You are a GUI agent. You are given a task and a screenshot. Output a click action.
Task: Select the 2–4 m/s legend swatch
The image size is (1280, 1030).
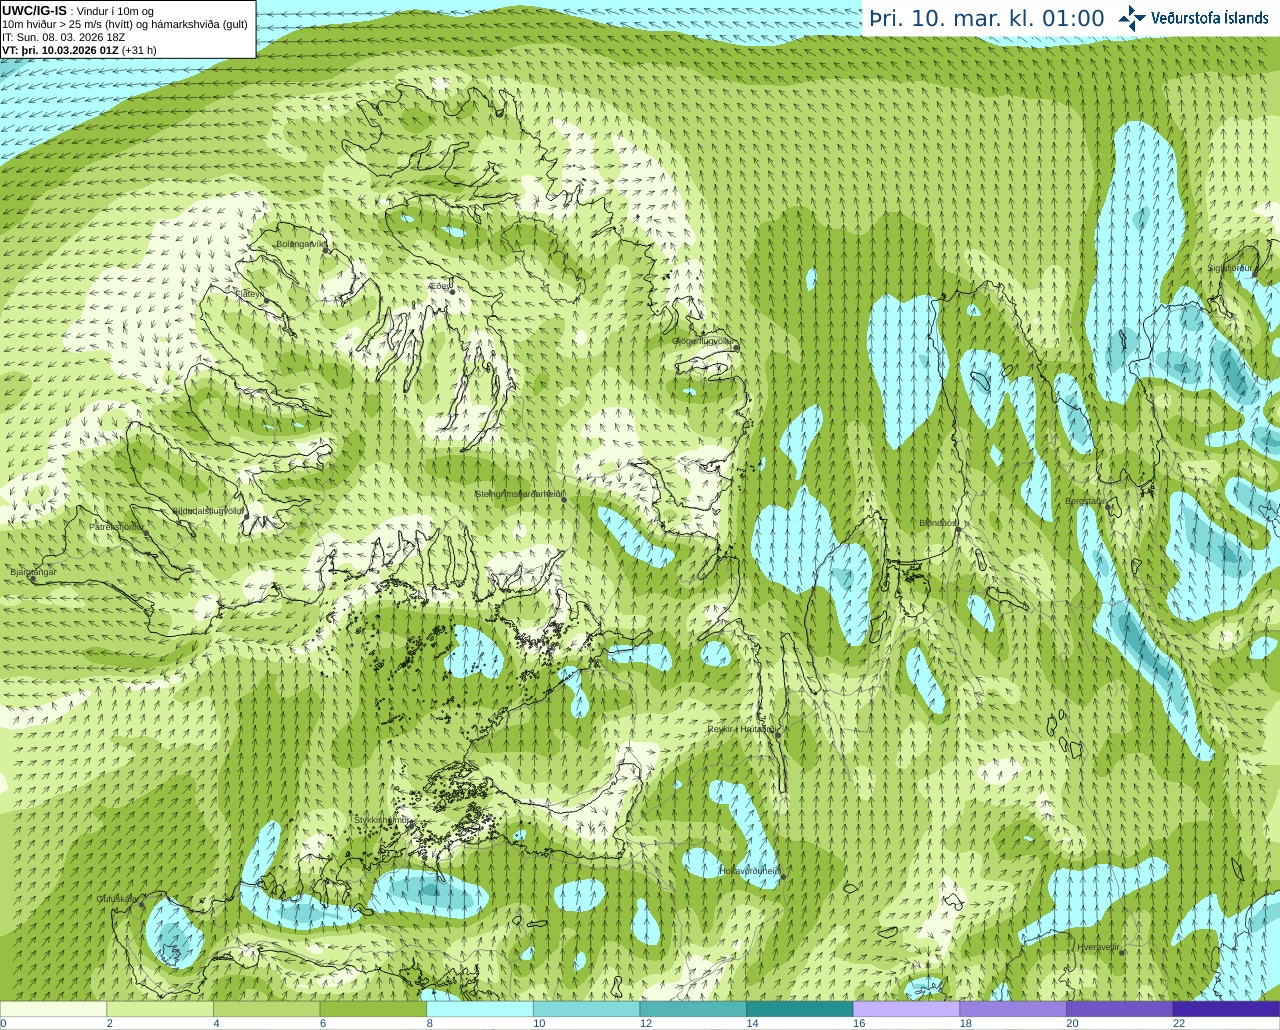(160, 1008)
